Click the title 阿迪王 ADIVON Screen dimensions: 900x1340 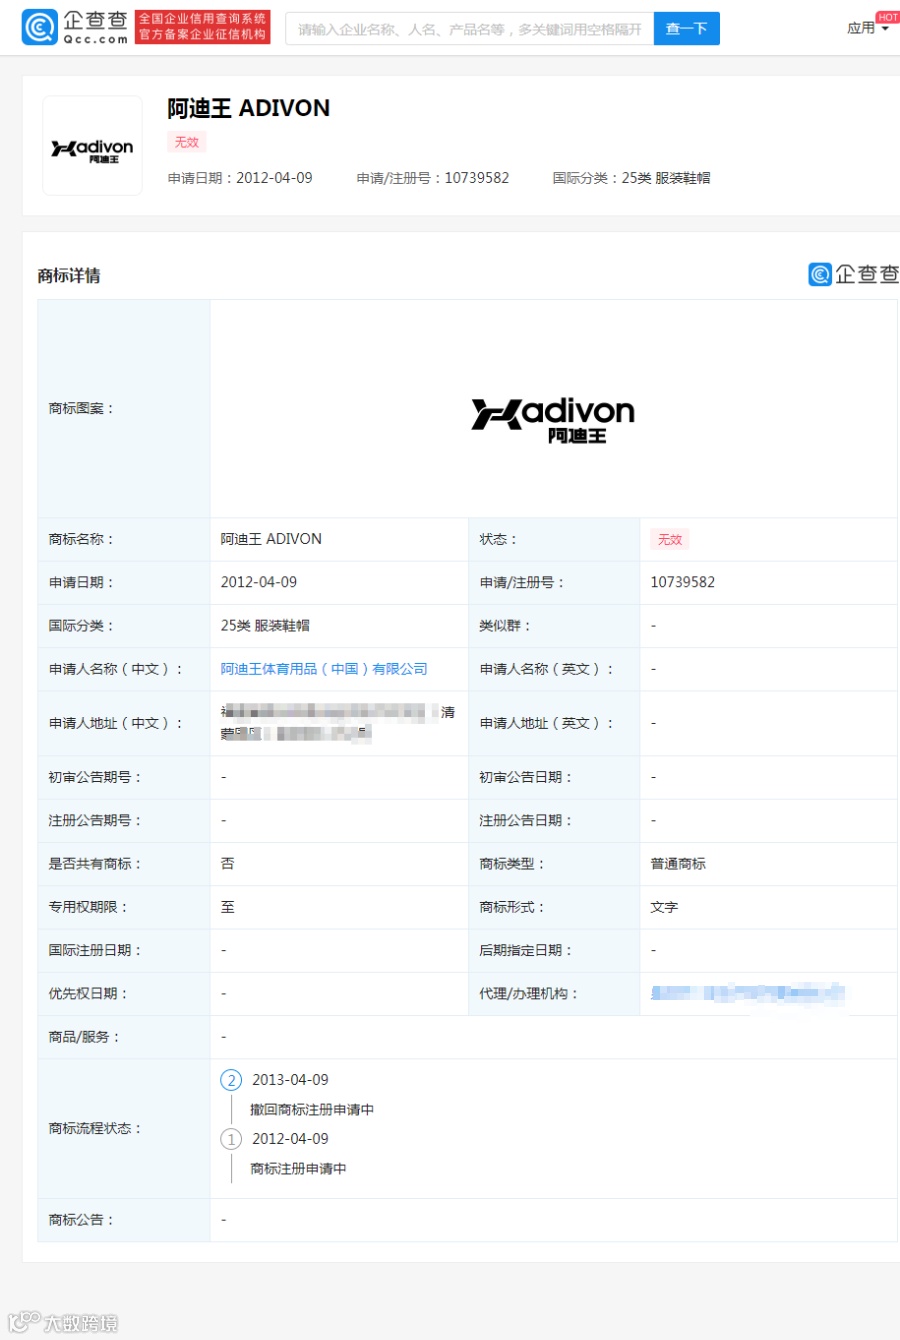[x=248, y=108]
